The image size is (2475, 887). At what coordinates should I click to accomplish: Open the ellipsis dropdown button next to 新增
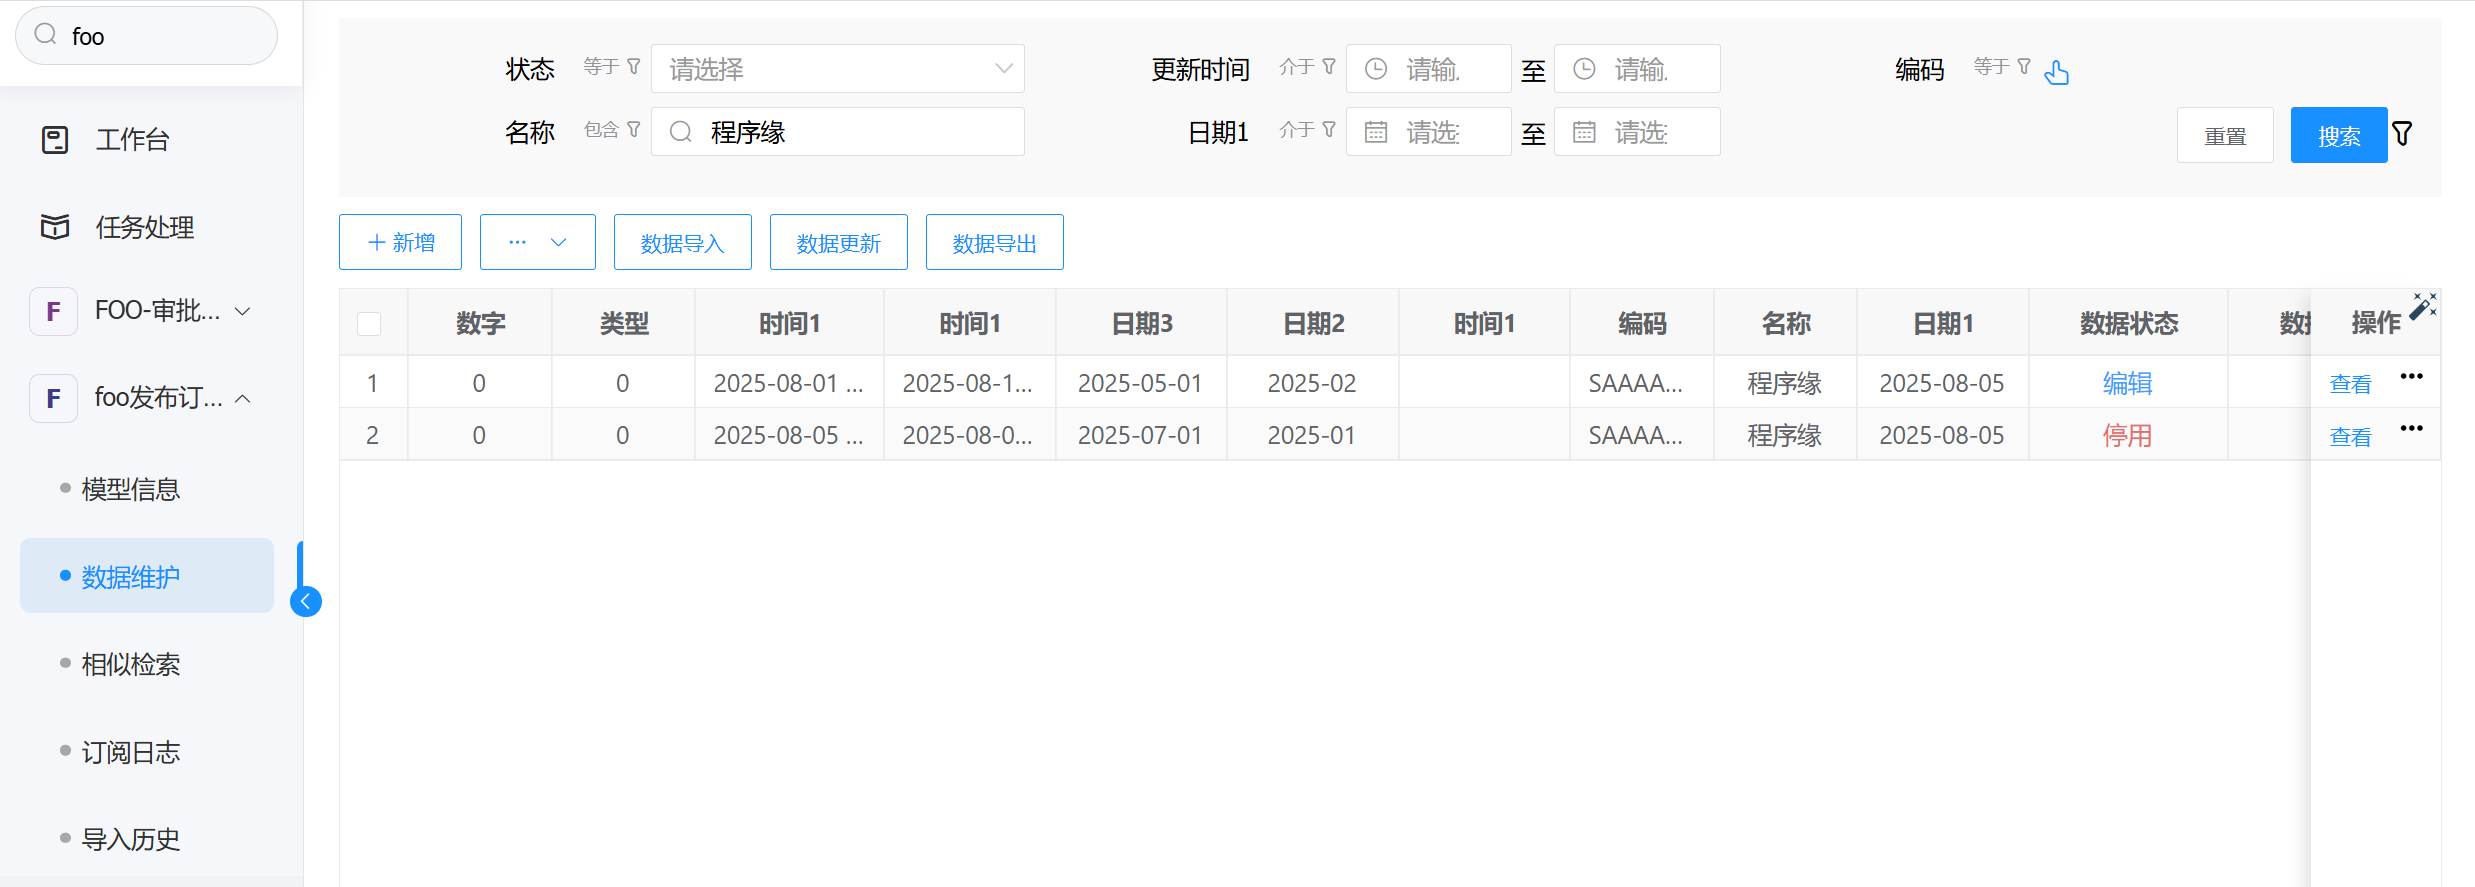537,243
